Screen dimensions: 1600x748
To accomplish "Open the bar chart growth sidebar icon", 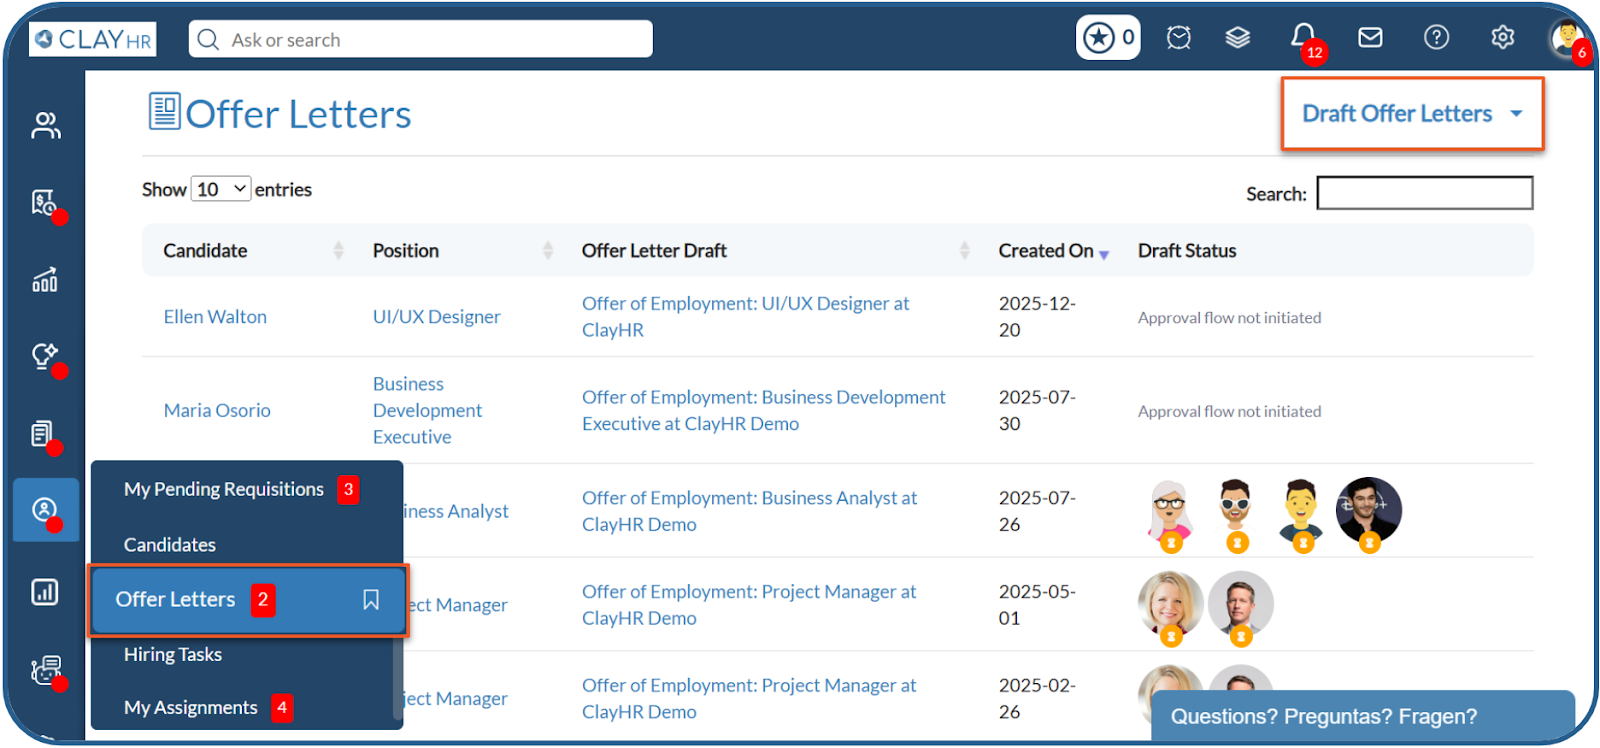I will pyautogui.click(x=45, y=280).
